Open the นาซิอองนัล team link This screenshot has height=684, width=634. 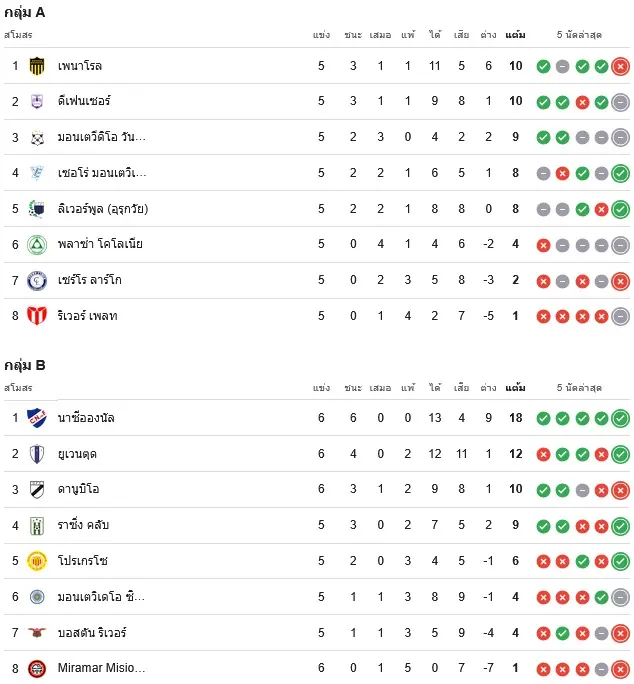(x=86, y=418)
